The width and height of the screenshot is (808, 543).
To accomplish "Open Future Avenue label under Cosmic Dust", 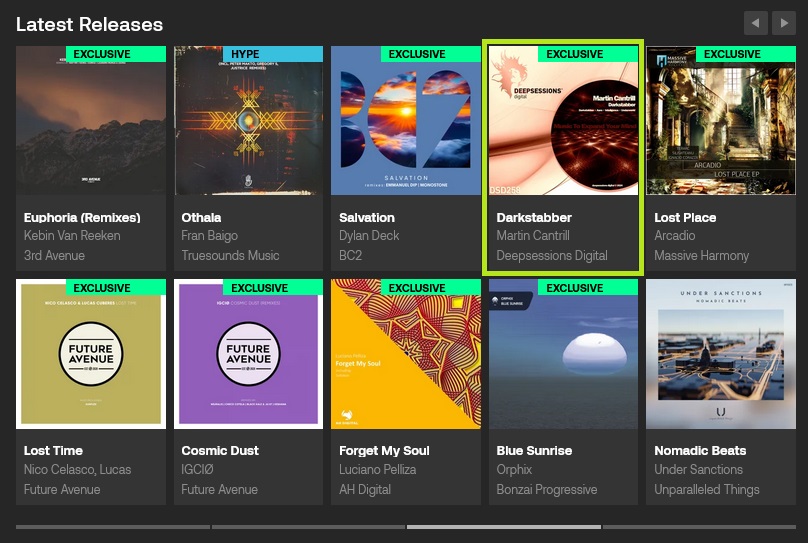I will 219,489.
